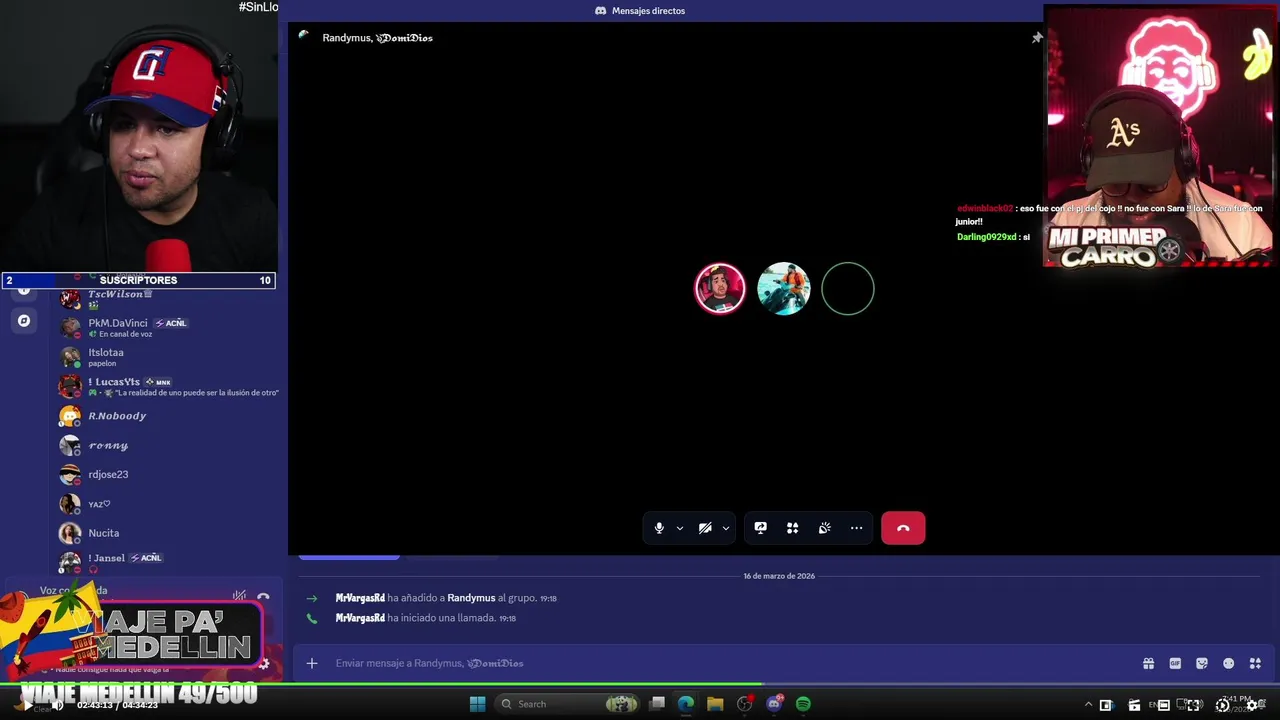
Task: Share your screen in the call
Action: 761,528
